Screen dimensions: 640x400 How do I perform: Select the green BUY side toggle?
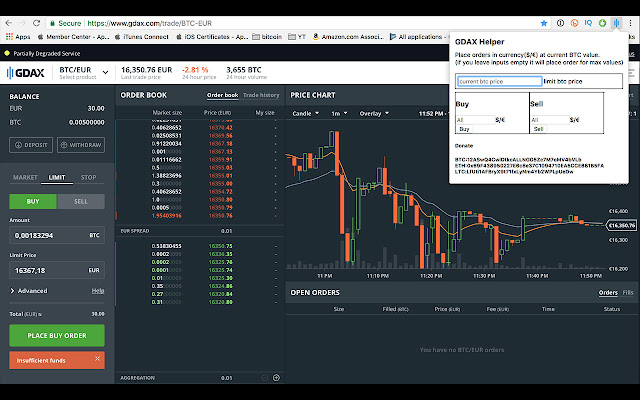(x=33, y=201)
